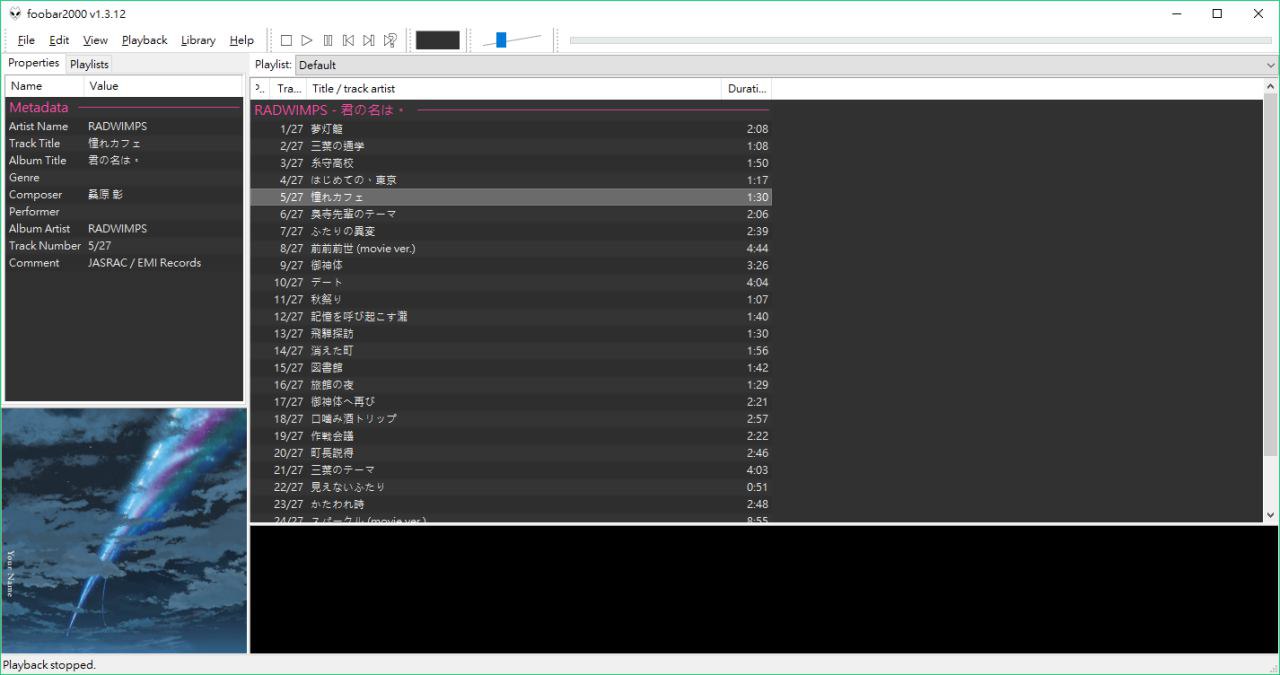The image size is (1280, 675).
Task: Select track 13/27 in playlist
Action: click(511, 333)
